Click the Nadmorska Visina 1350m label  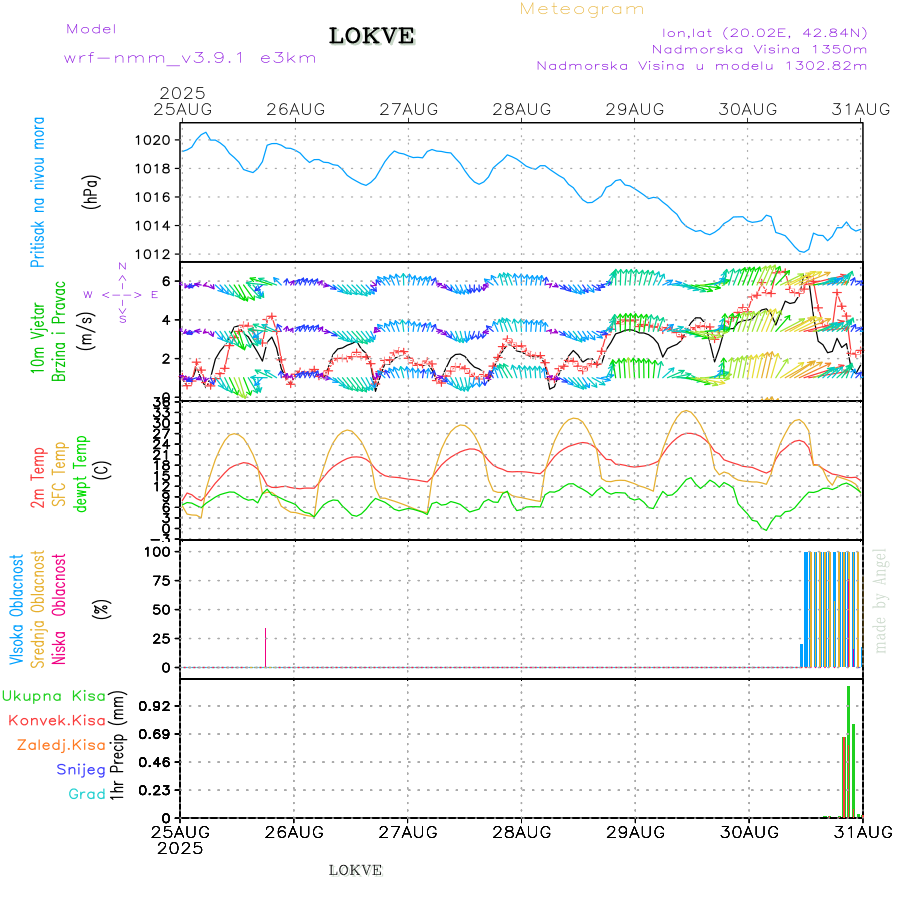[759, 48]
